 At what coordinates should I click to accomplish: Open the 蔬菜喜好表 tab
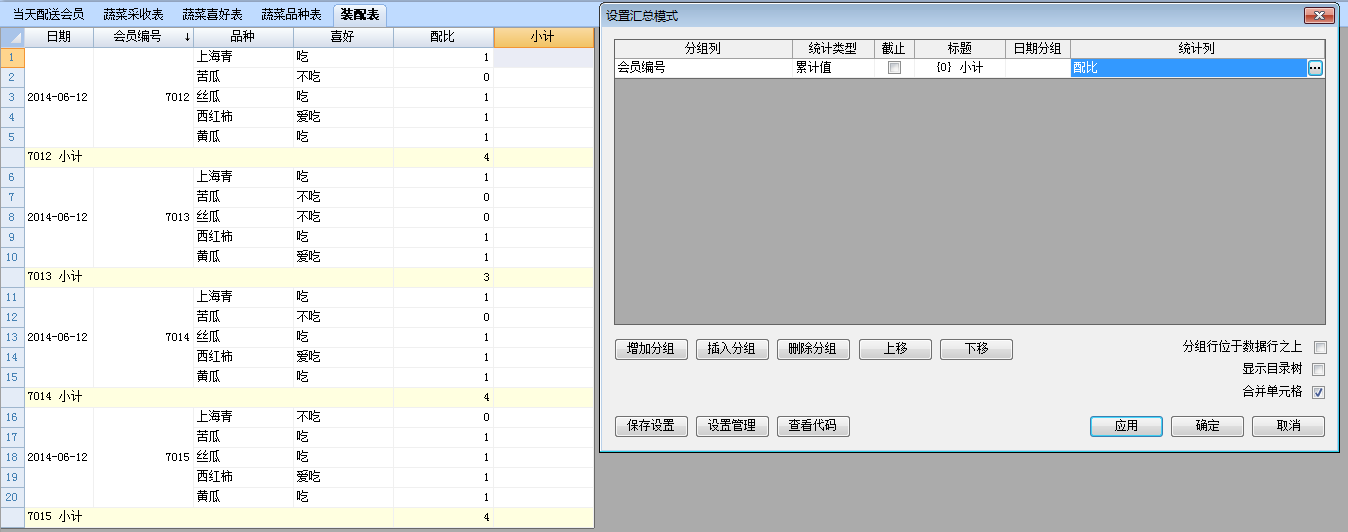tap(212, 15)
